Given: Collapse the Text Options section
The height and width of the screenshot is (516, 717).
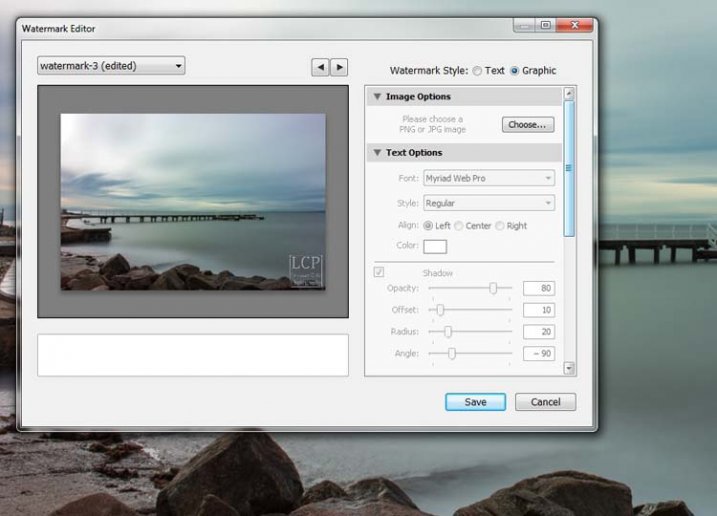Looking at the screenshot, I should [x=377, y=153].
